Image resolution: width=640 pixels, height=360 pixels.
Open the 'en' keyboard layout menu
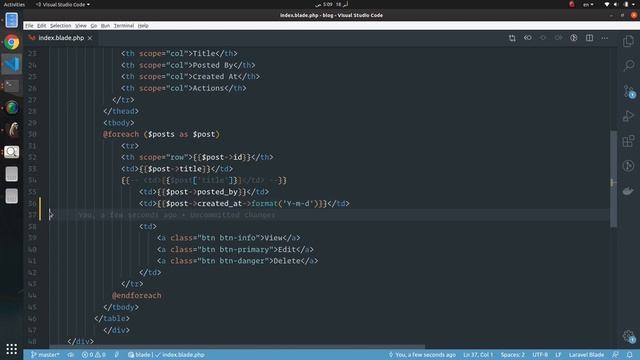click(588, 4)
